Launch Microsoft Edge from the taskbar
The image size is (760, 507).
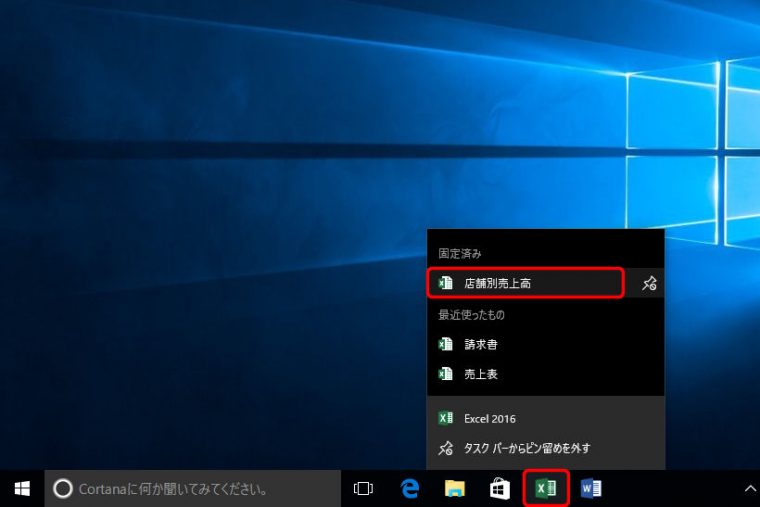click(x=410, y=488)
